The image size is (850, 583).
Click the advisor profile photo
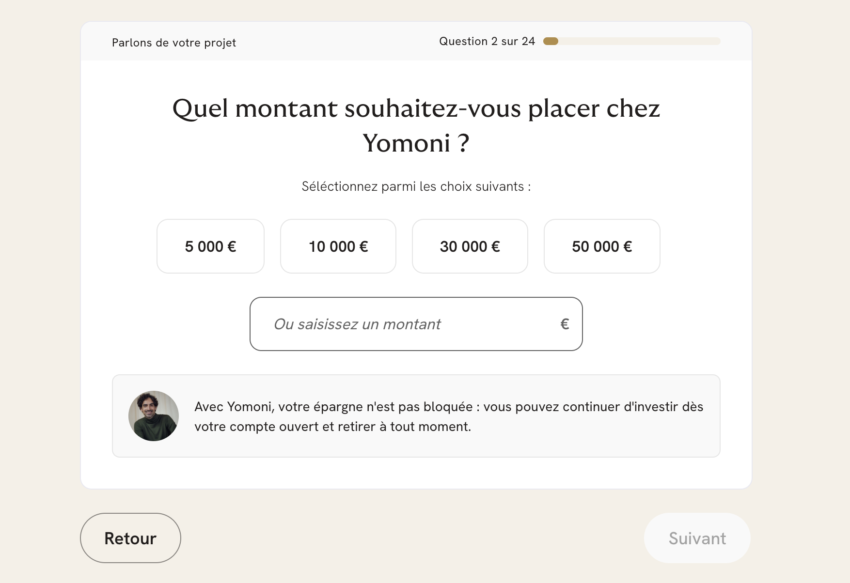pyautogui.click(x=153, y=411)
